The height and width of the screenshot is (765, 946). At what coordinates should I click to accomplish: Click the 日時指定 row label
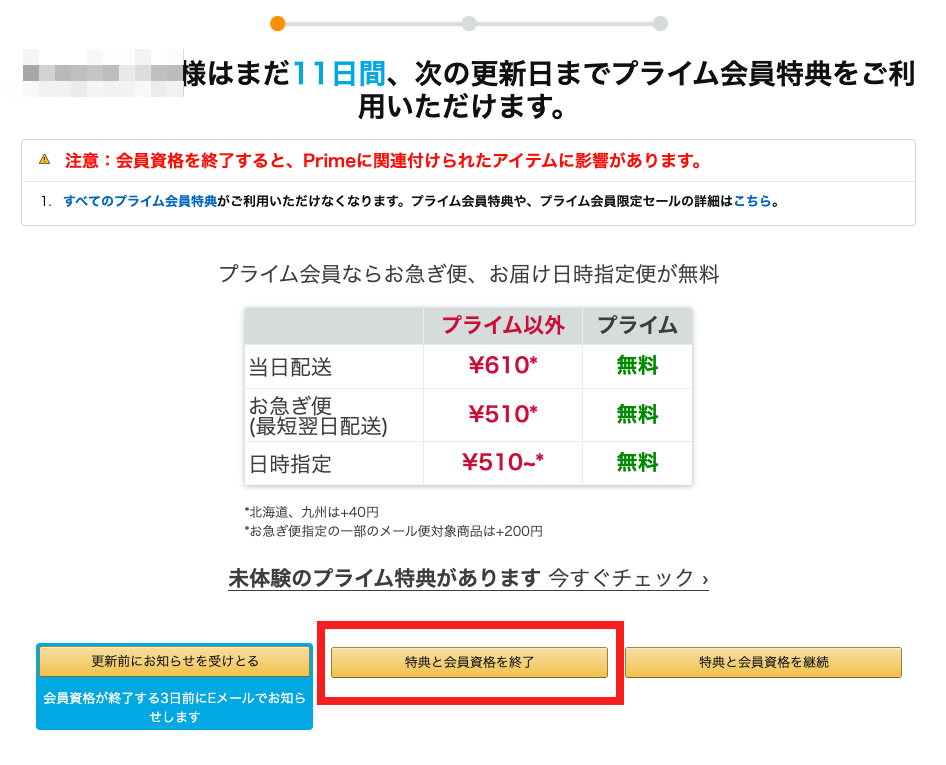pos(290,464)
